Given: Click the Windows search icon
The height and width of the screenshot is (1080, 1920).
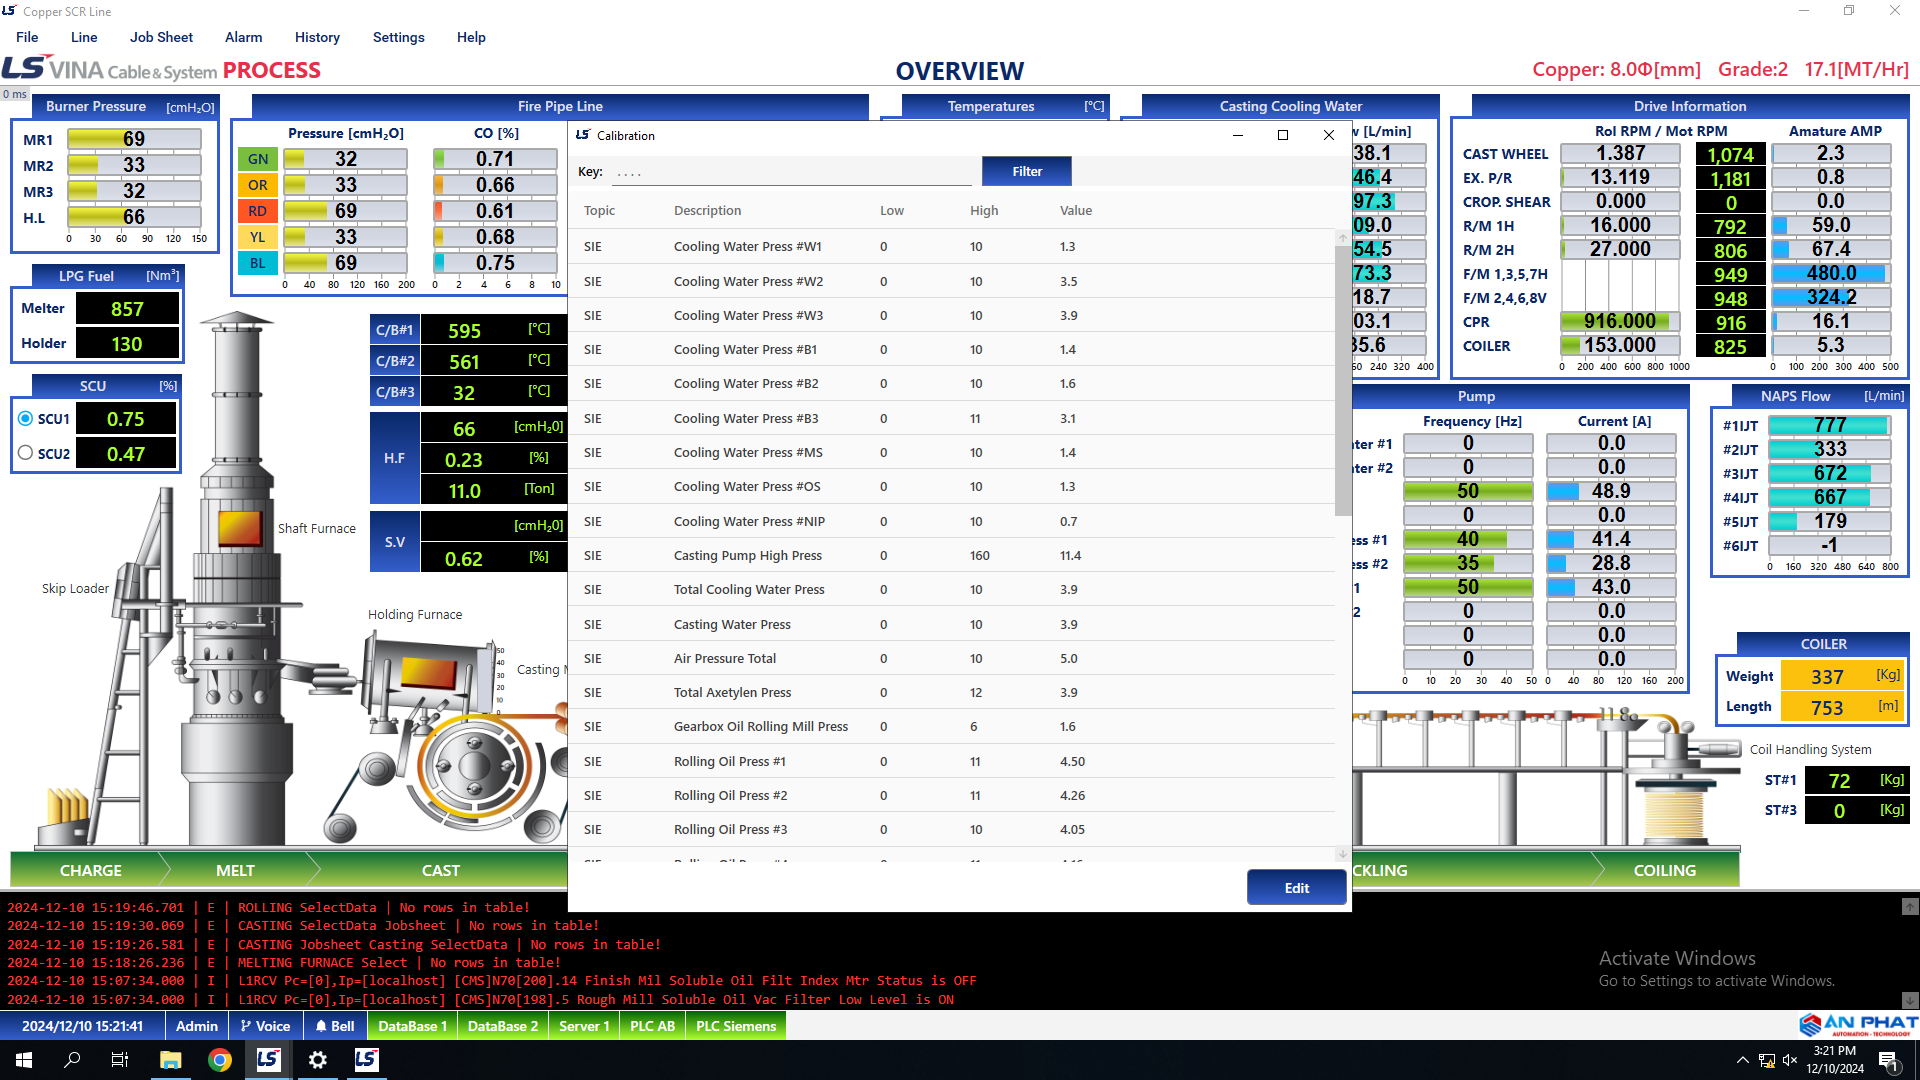Looking at the screenshot, I should pos(72,1060).
